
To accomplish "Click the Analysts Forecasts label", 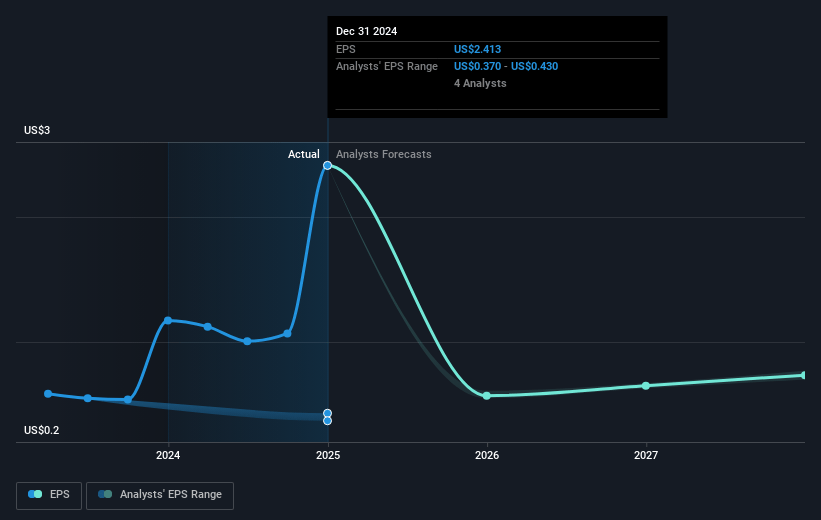I will pyautogui.click(x=384, y=154).
